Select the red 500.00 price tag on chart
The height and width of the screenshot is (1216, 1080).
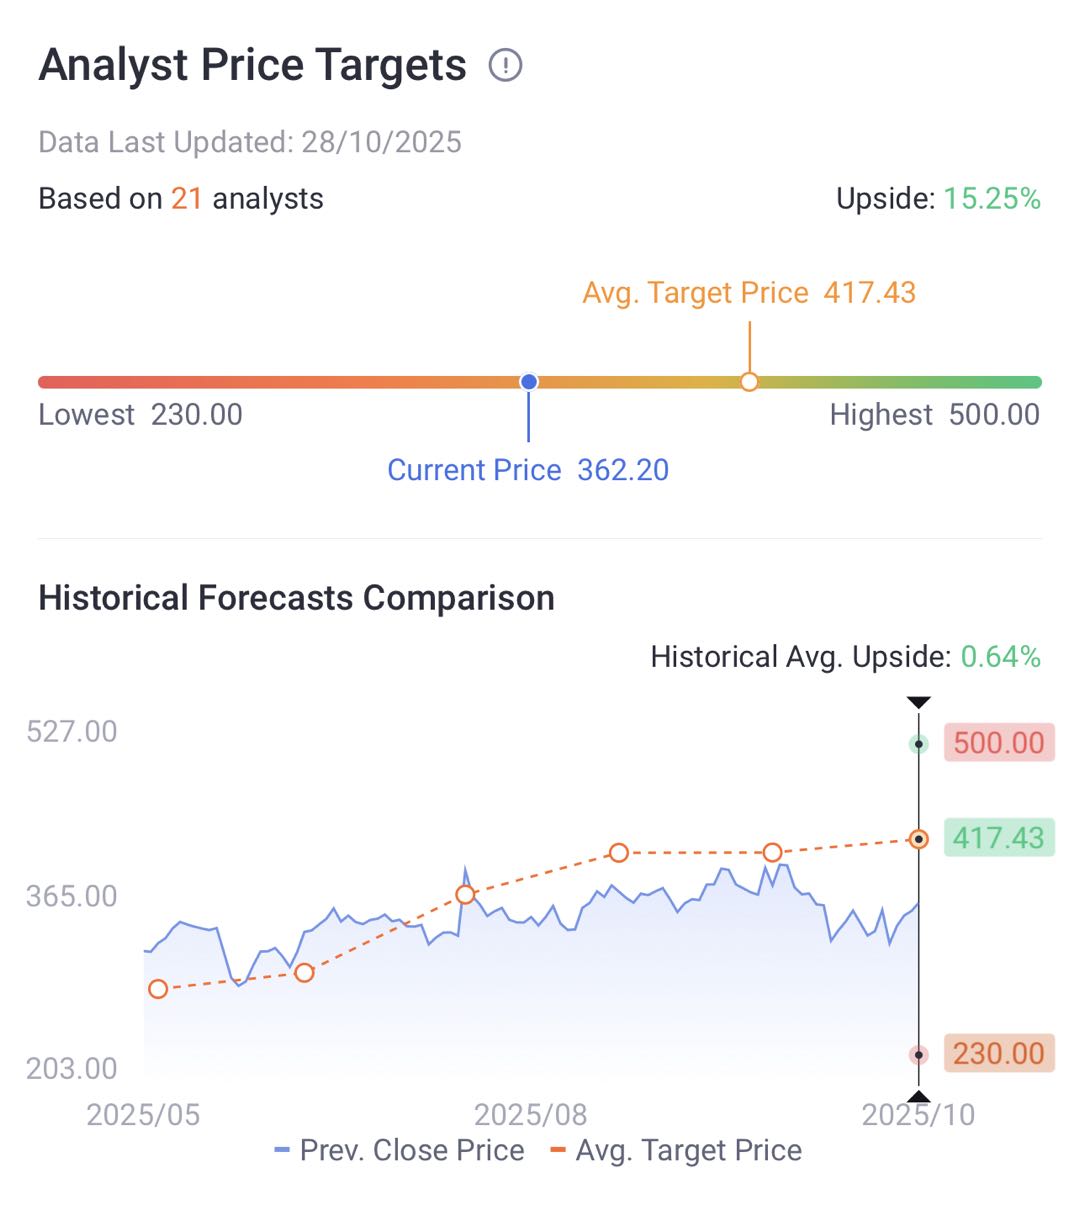coord(998,743)
